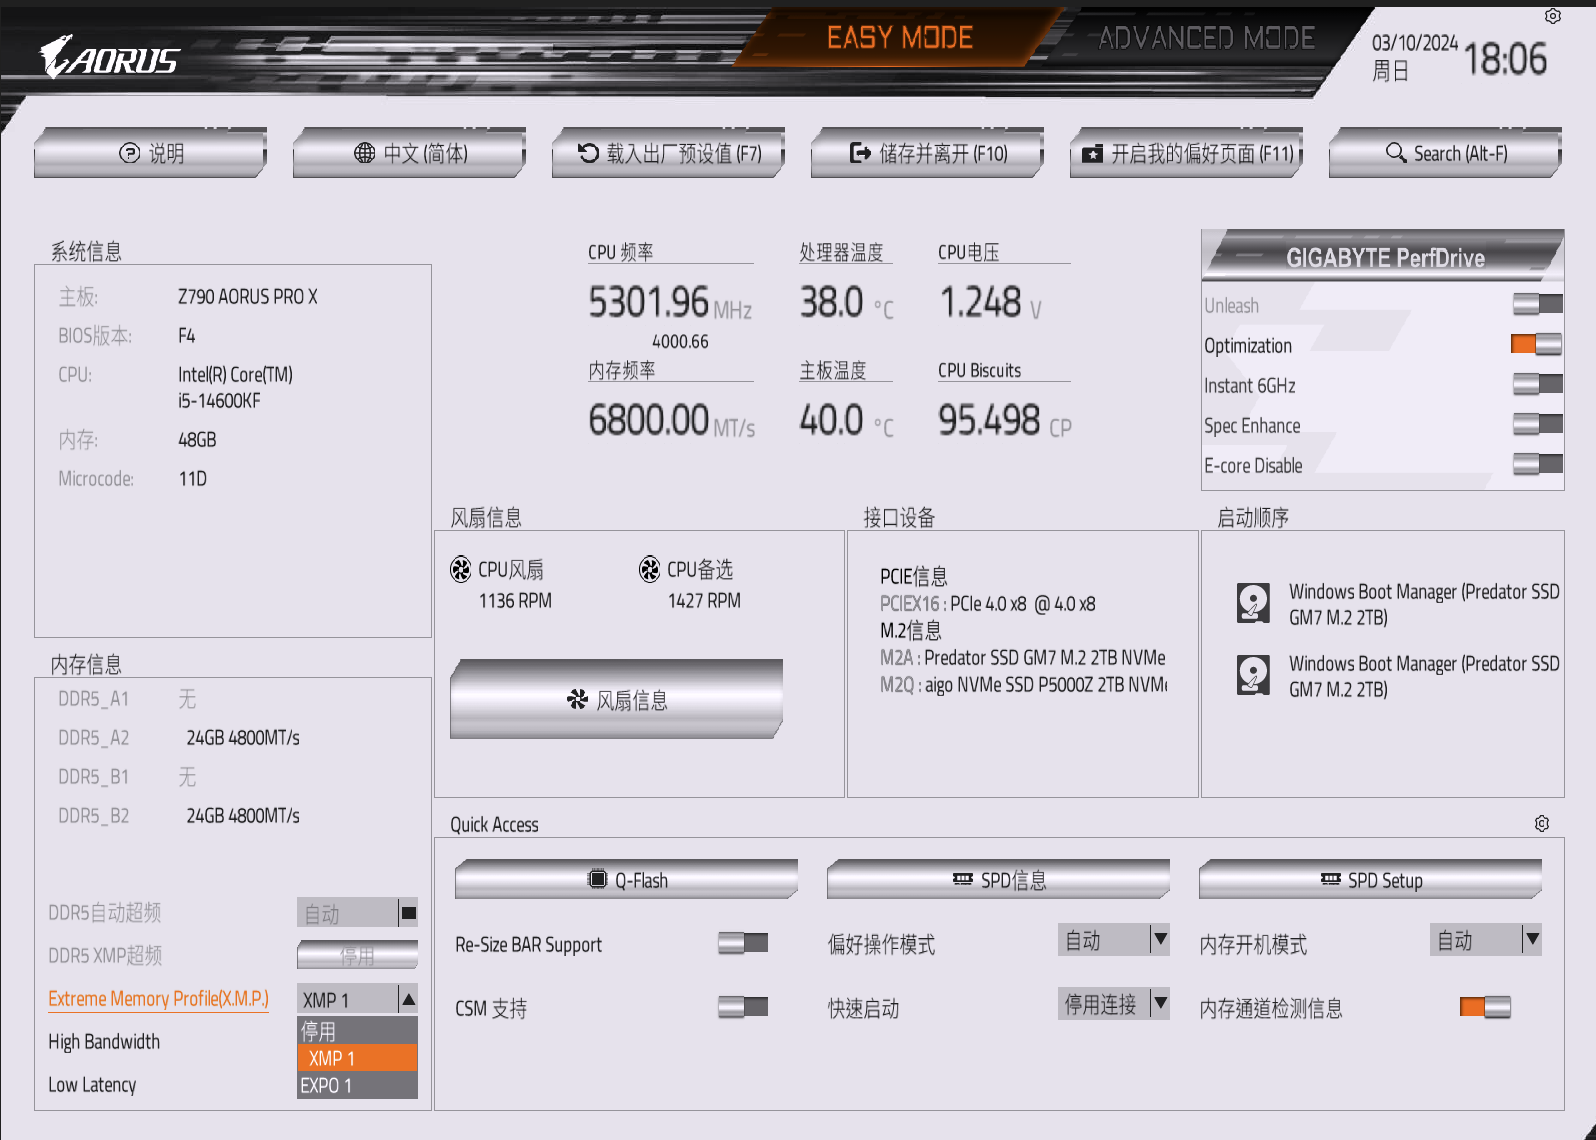Click favorites icon beside 开启我的偏好页面
This screenshot has width=1596, height=1140.
coord(1093,154)
